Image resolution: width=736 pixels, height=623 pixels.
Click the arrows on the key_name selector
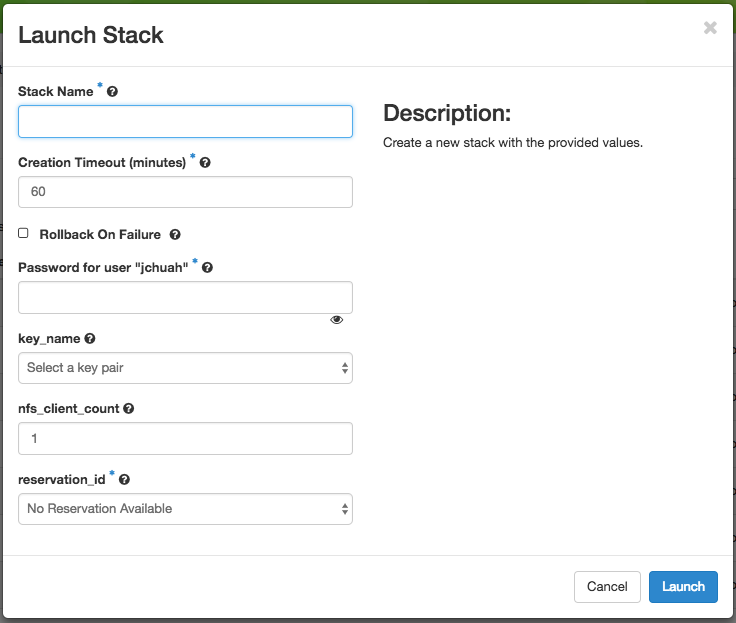(x=345, y=368)
